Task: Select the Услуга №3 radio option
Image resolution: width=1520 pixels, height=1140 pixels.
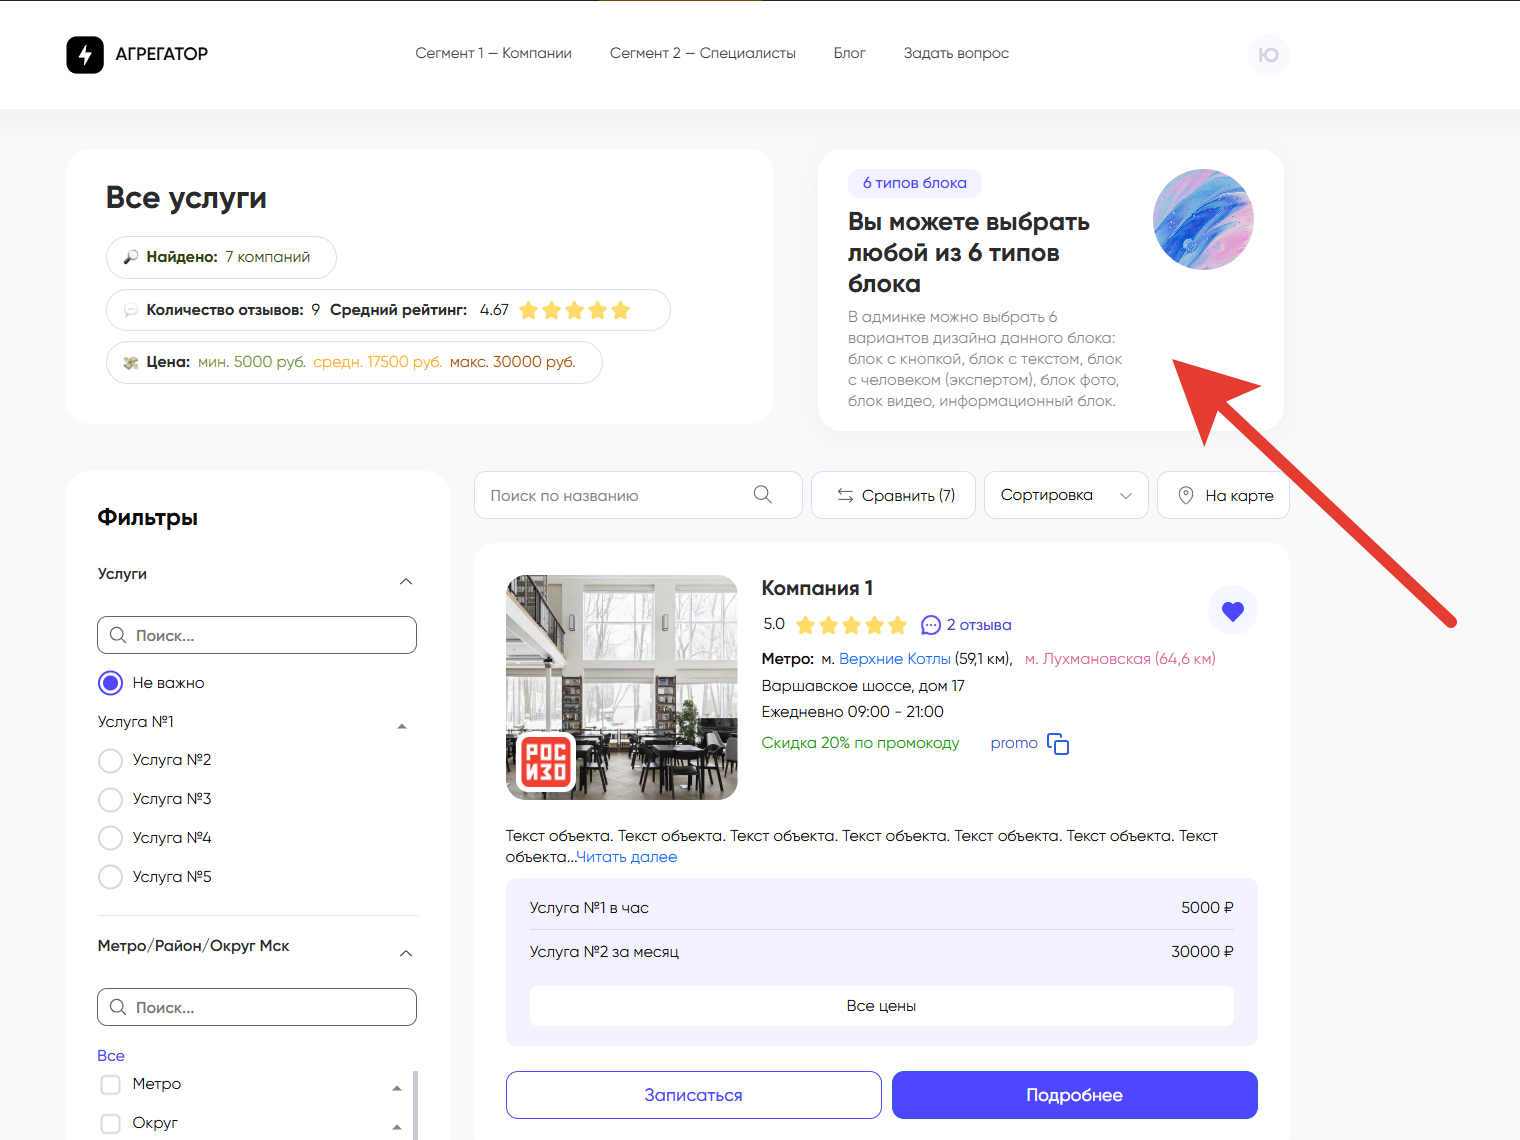Action: 111,800
